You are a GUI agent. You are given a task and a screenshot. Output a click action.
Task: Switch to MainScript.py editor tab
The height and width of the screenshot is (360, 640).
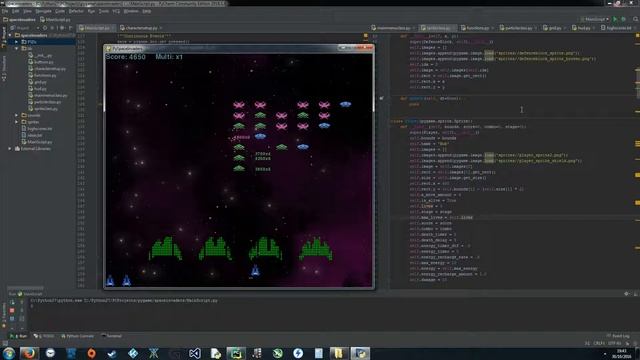coord(97,28)
